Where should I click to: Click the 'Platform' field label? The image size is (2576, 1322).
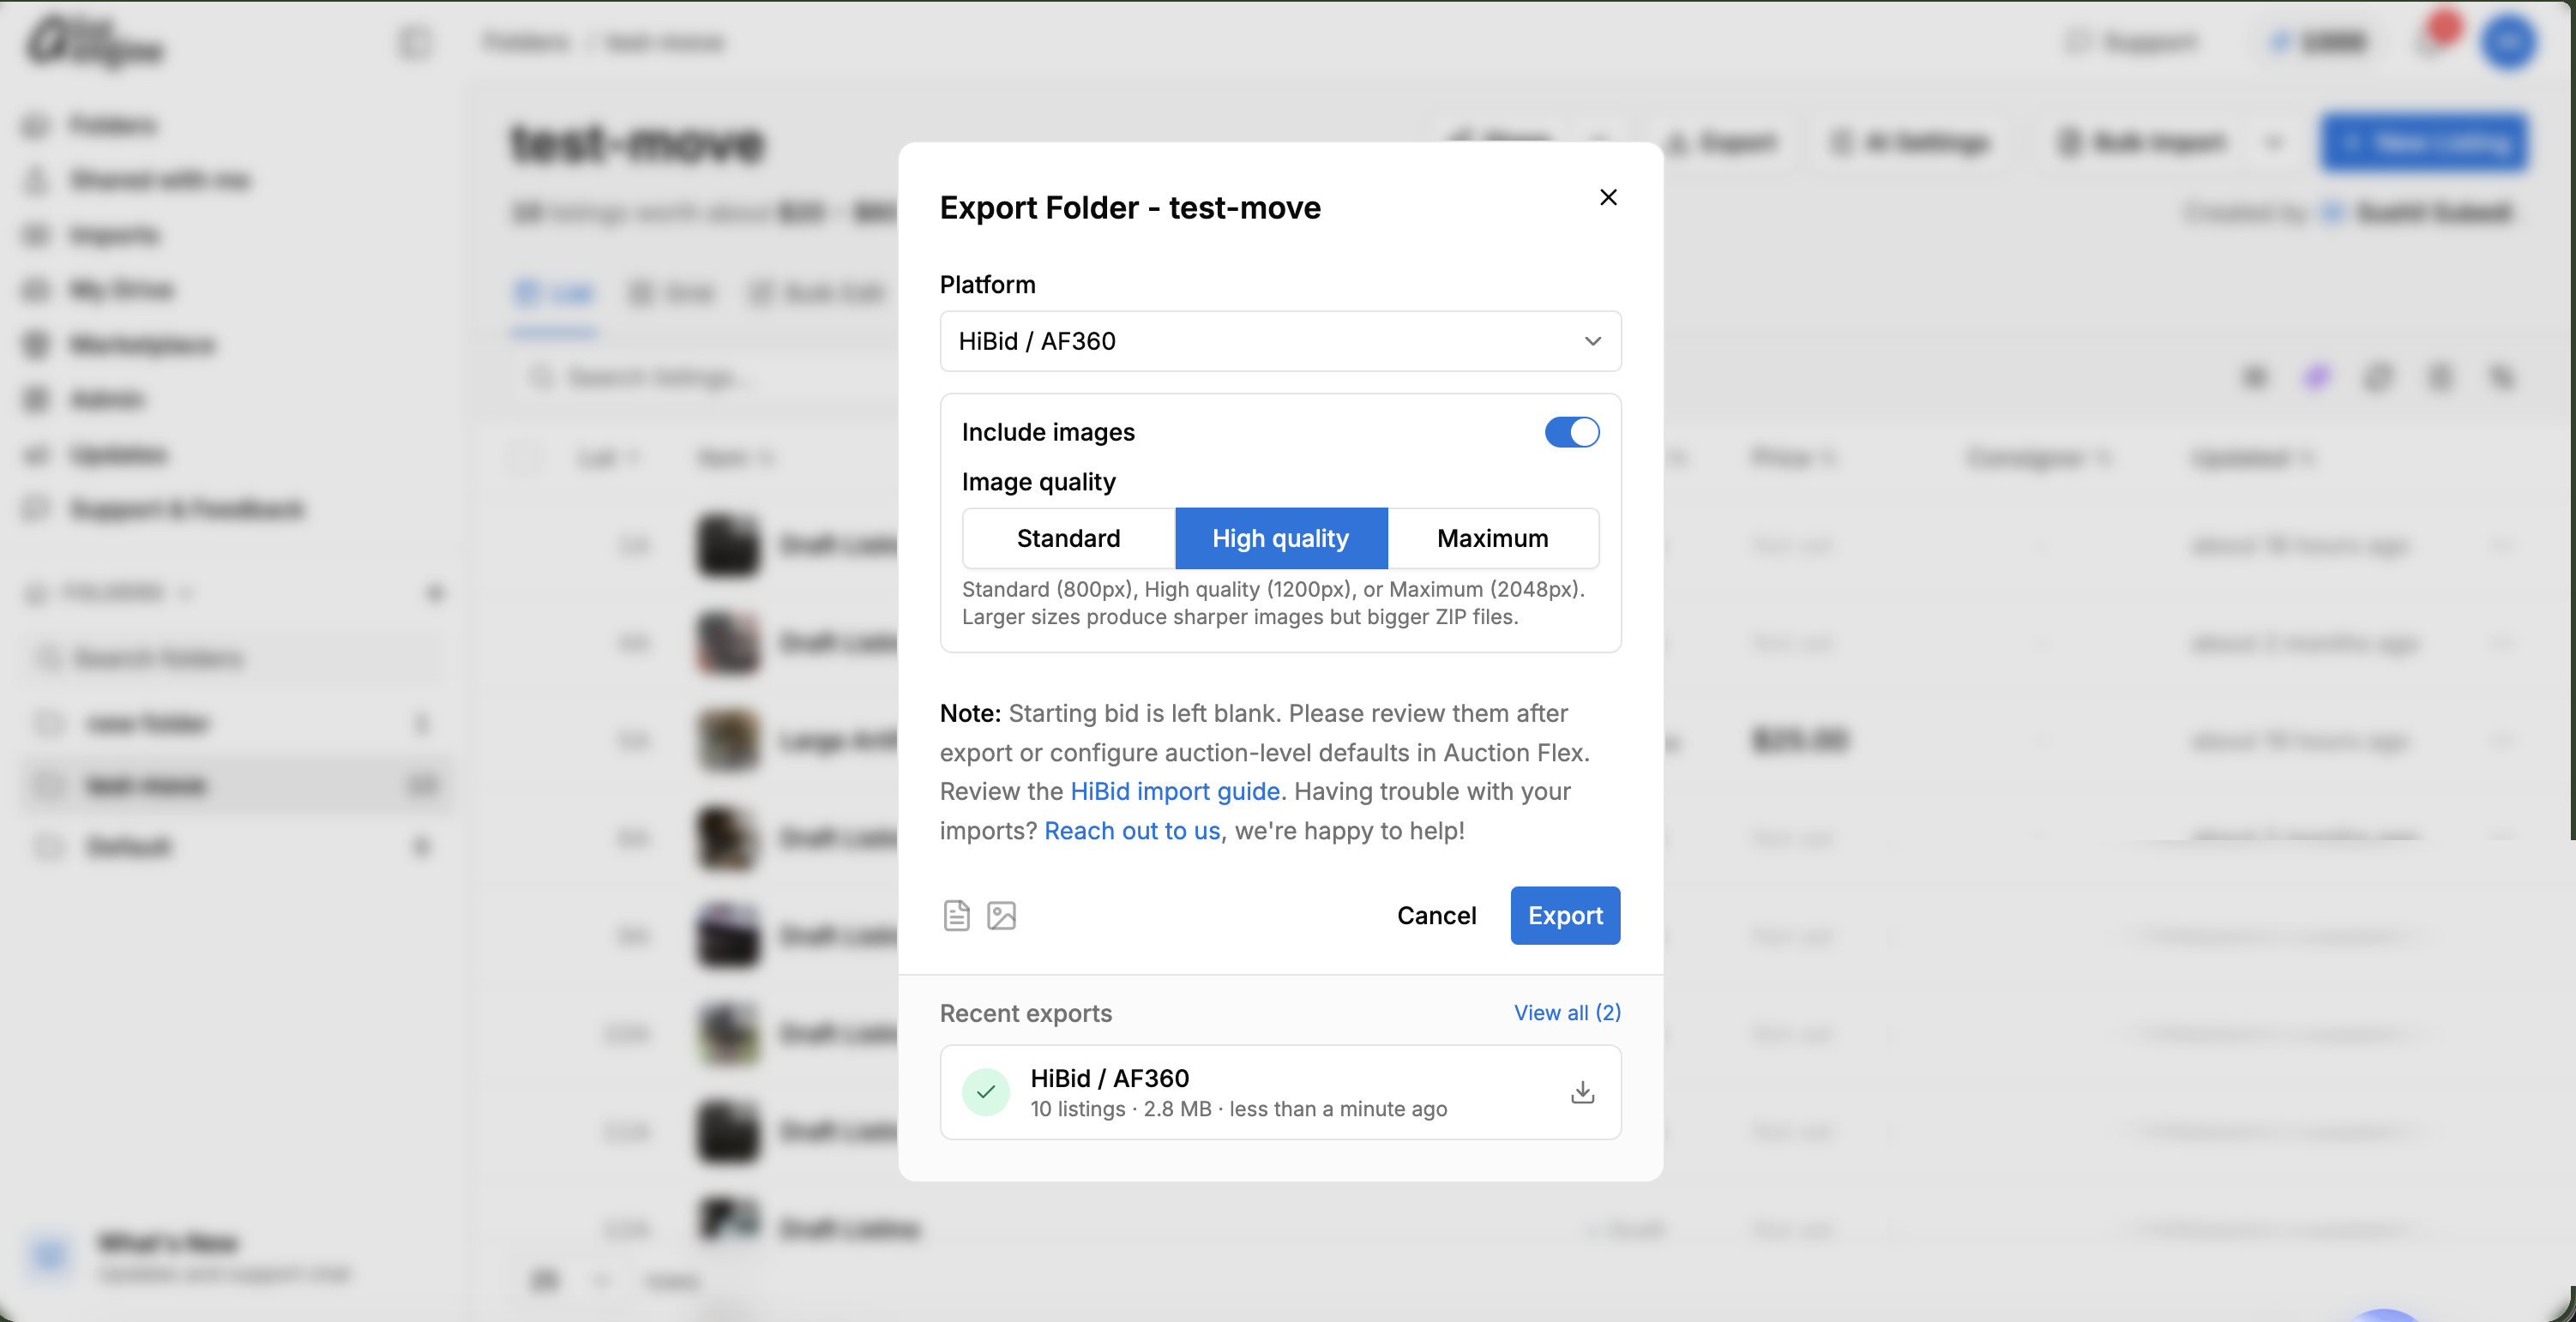pyautogui.click(x=988, y=284)
